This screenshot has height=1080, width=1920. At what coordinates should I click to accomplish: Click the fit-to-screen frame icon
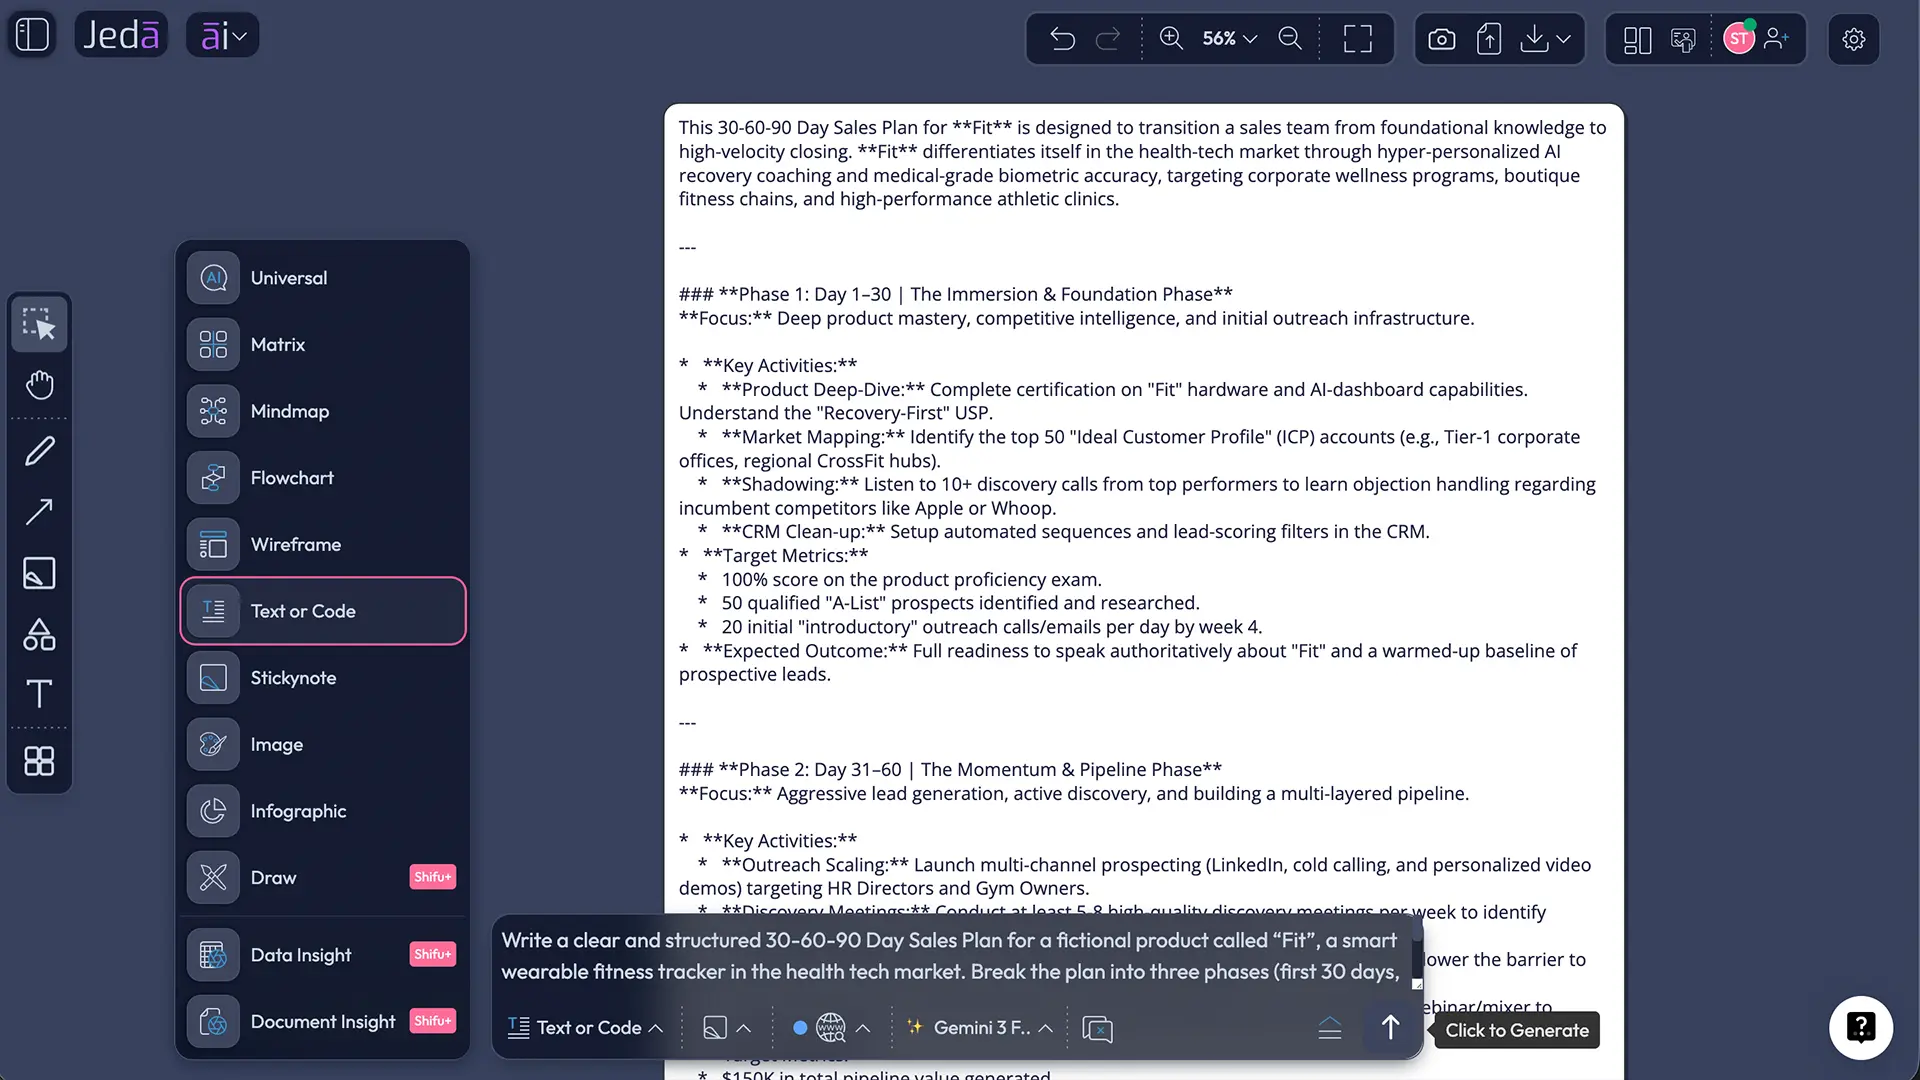pos(1357,39)
